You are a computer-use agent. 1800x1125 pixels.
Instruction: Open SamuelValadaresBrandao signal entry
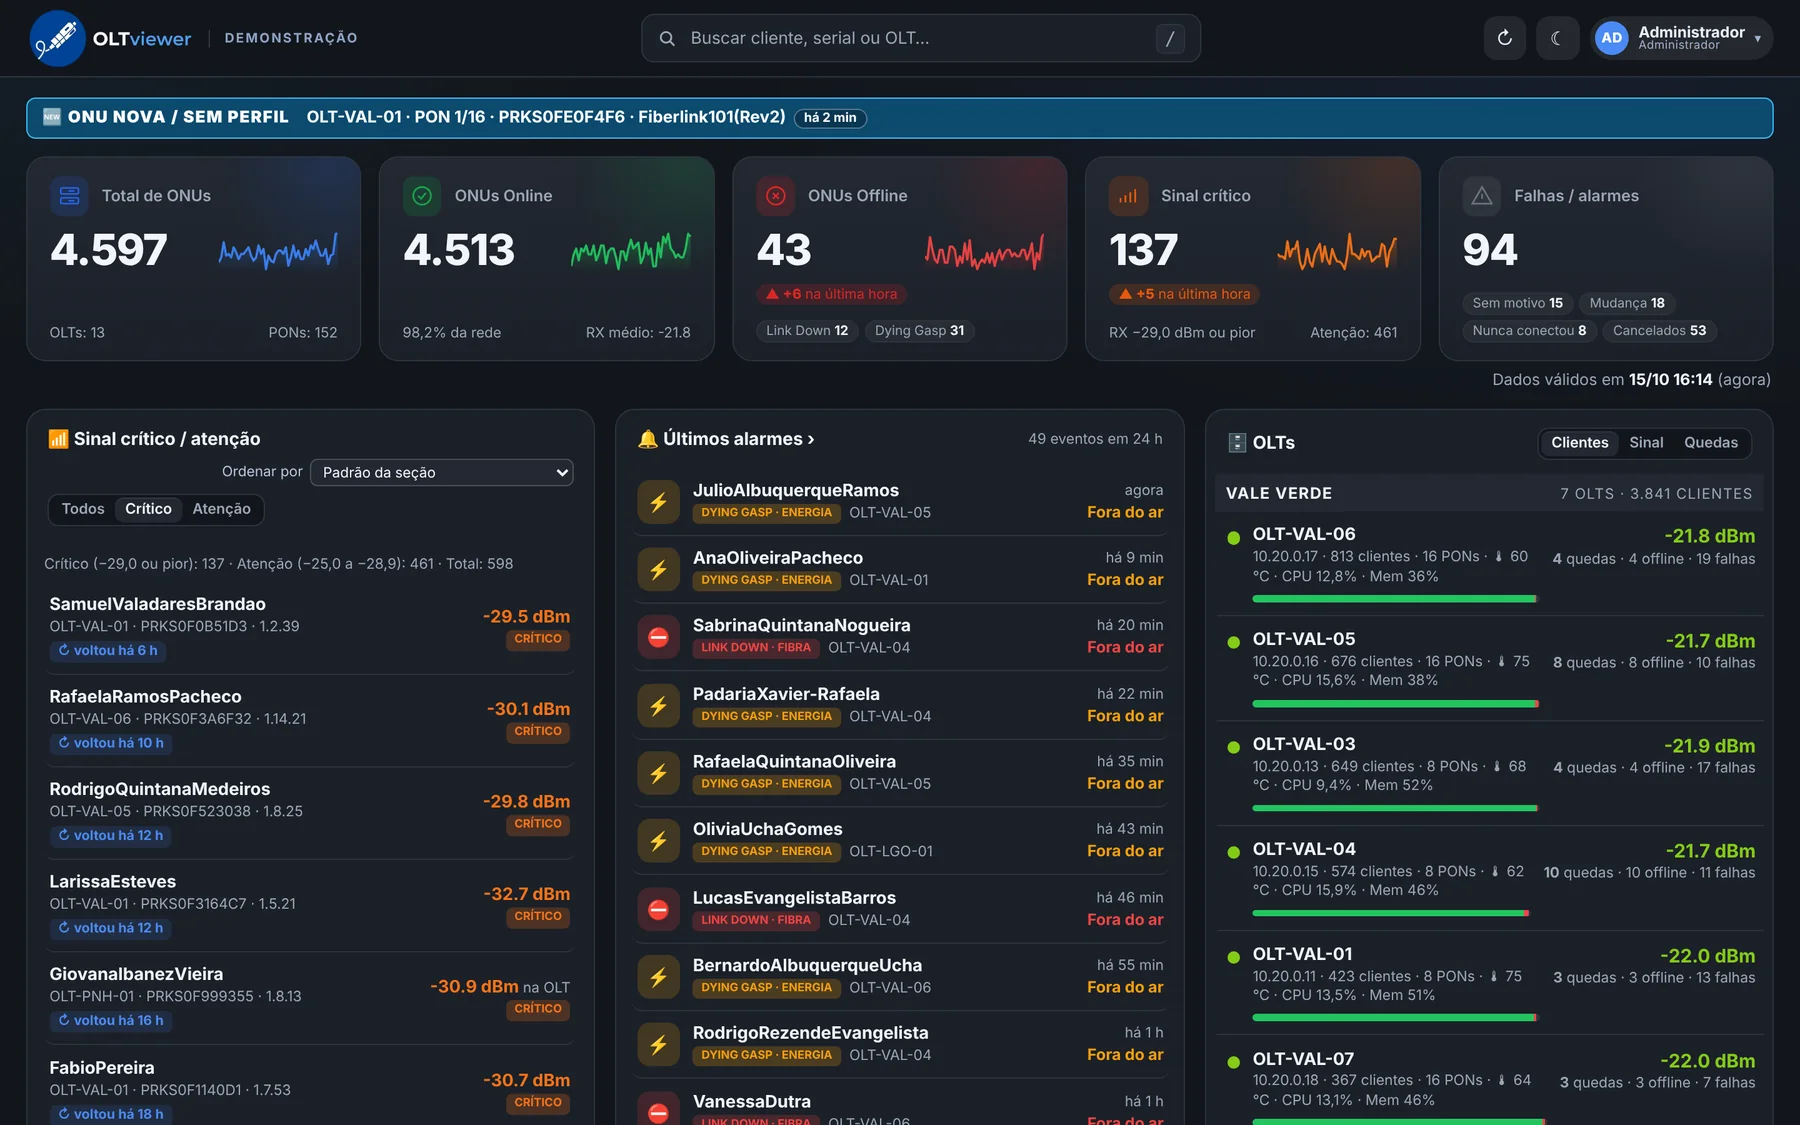(x=310, y=627)
